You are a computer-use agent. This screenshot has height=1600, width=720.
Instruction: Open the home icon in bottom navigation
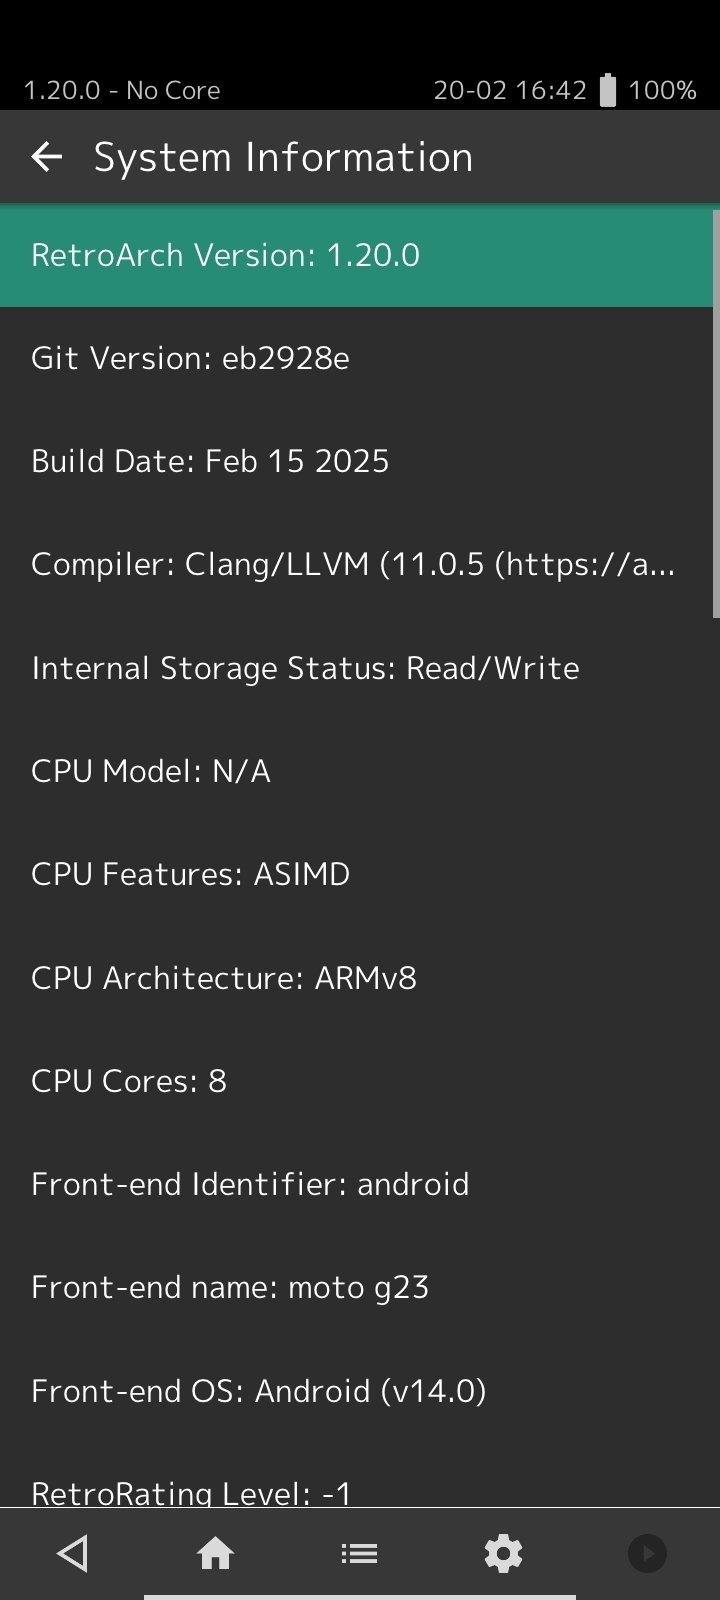tap(215, 1553)
